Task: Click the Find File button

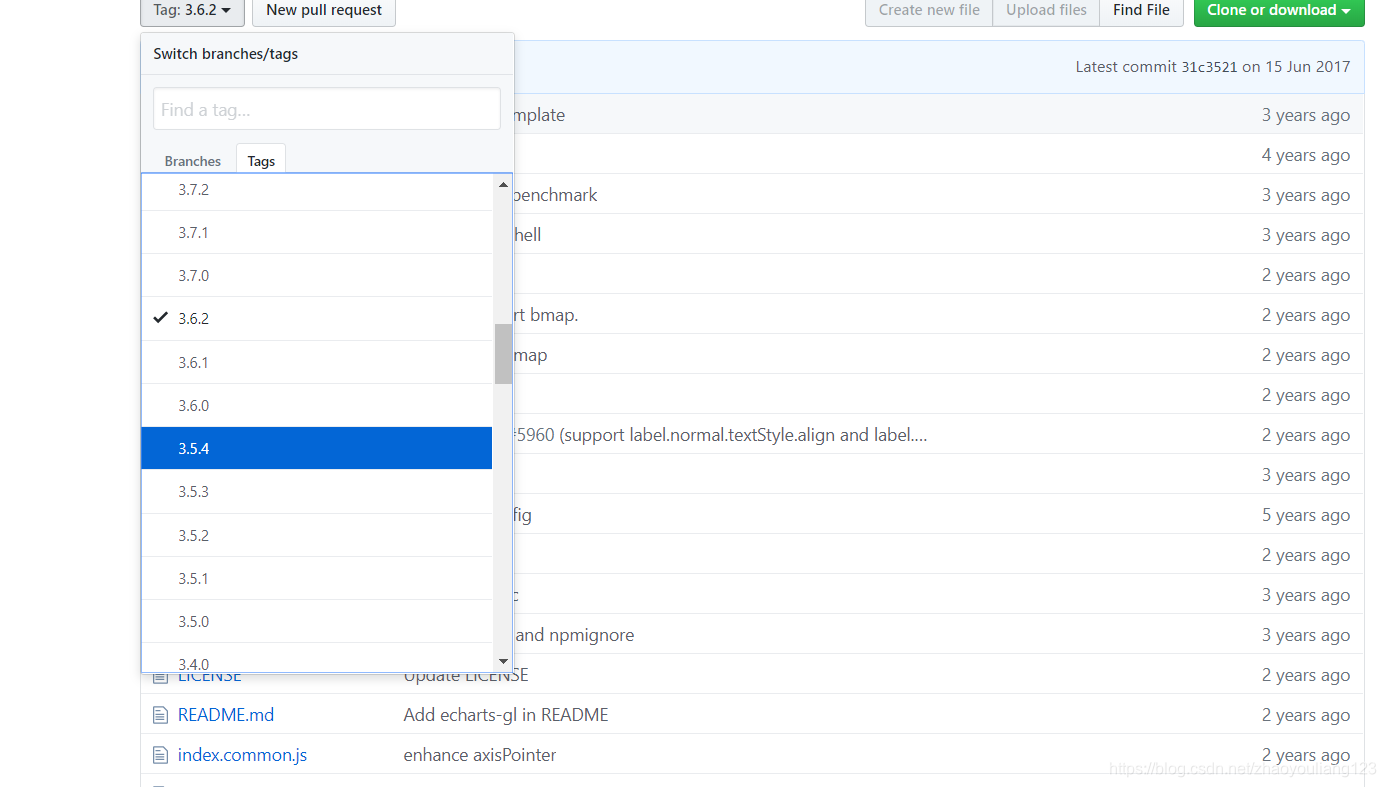Action: point(1141,11)
